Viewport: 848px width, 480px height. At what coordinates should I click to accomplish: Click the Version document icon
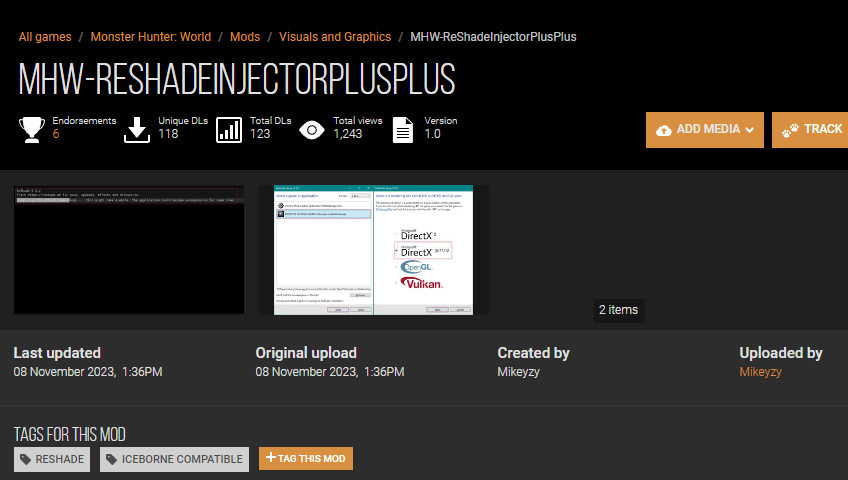coord(403,130)
